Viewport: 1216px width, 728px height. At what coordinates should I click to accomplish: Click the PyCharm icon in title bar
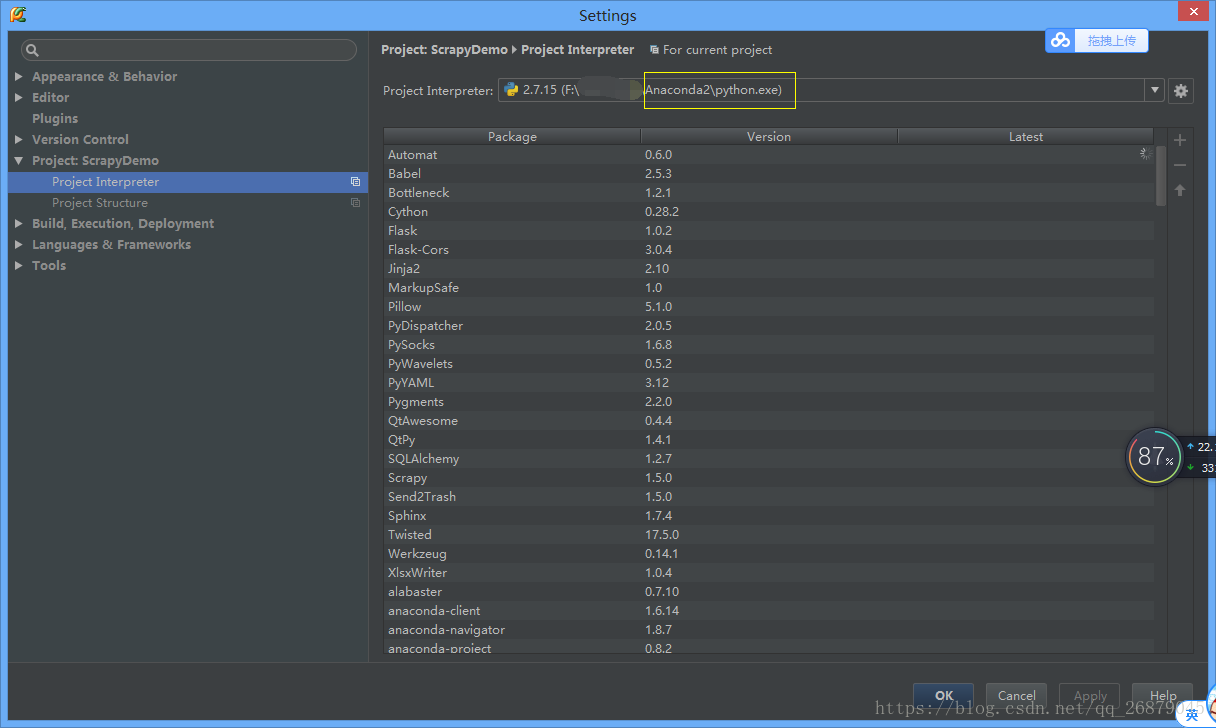tap(18, 15)
